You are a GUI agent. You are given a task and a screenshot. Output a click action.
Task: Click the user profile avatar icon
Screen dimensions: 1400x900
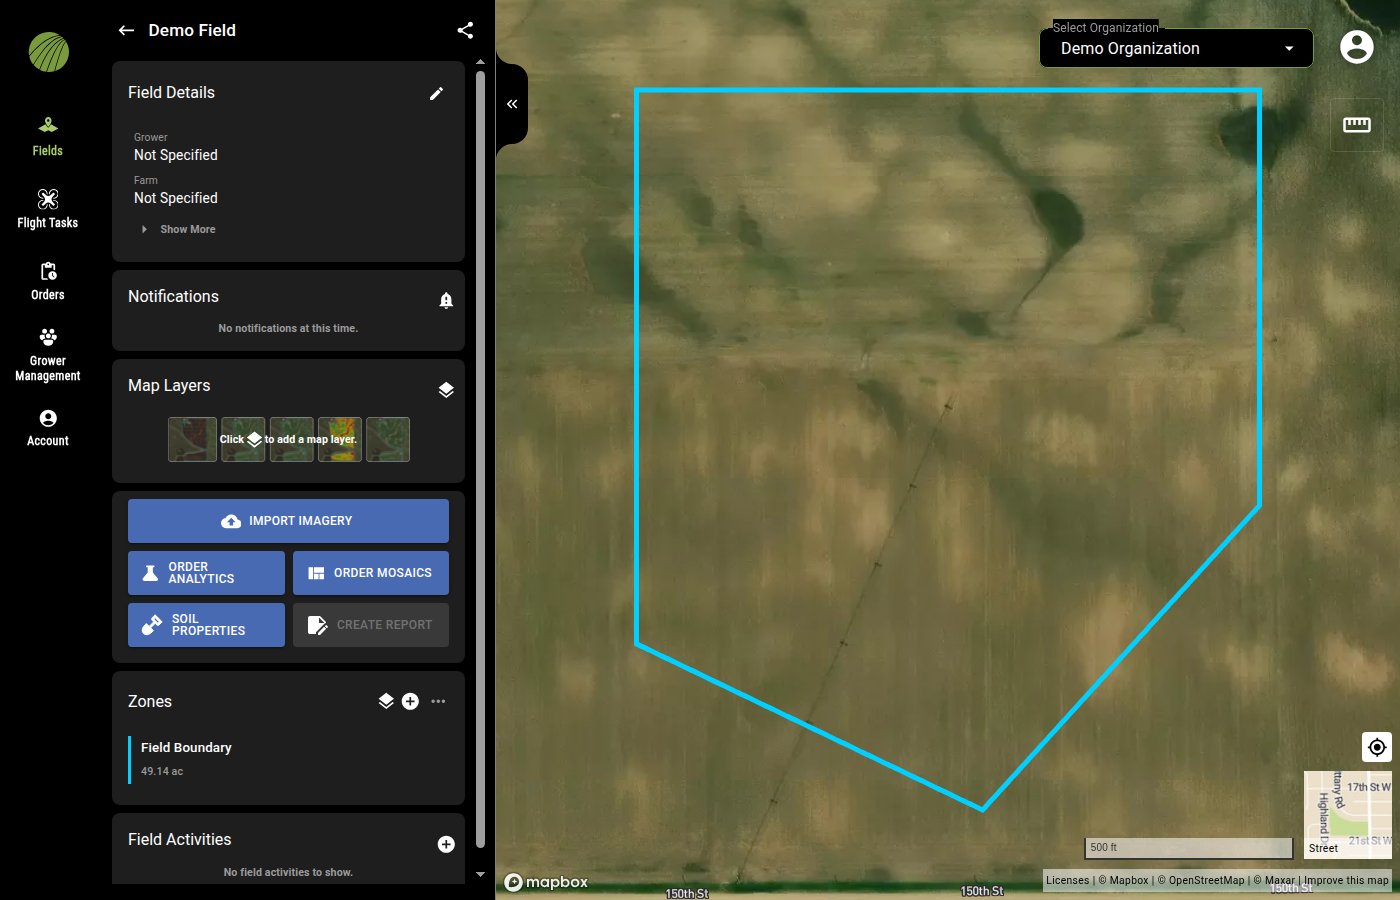point(1357,47)
